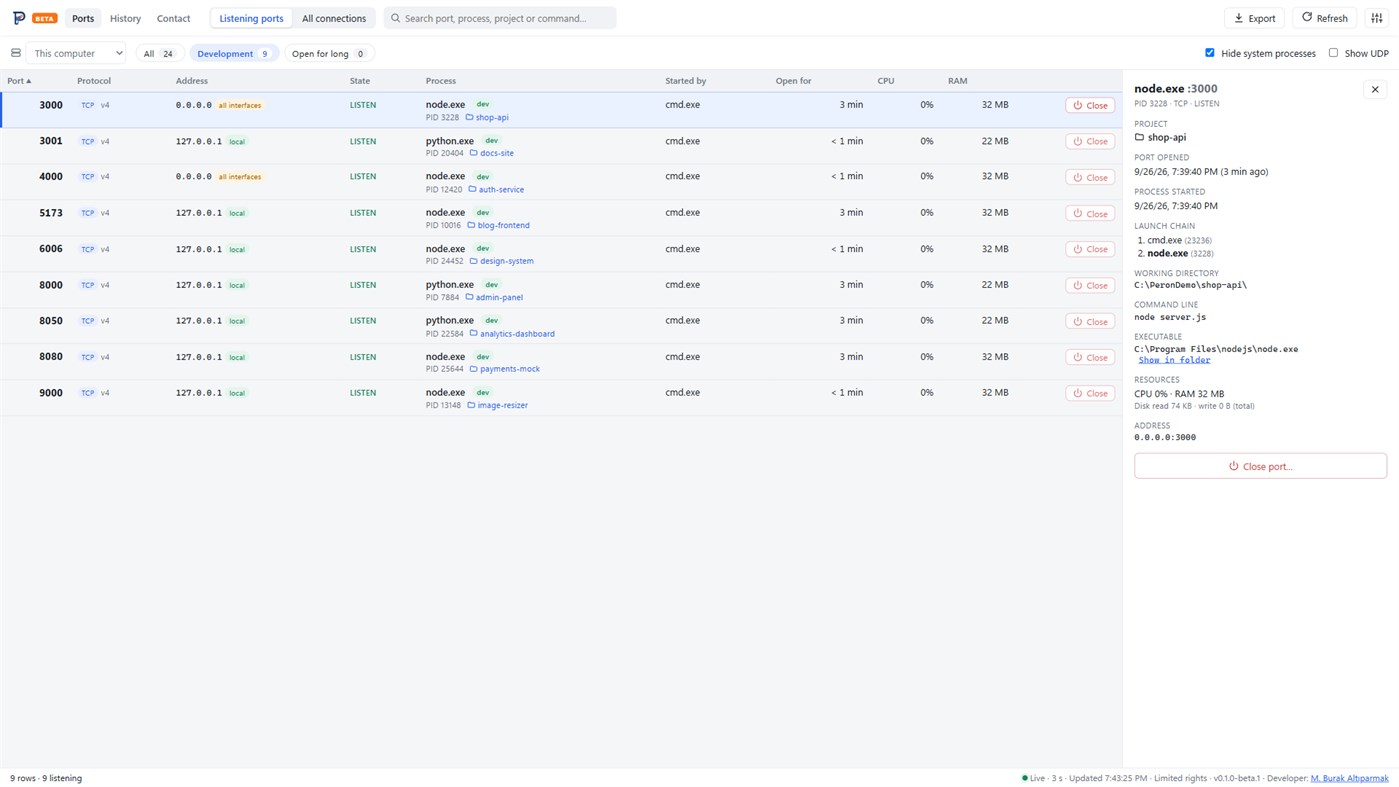The image size is (1399, 787).
Task: Open the admin-panel project folder link
Action: pos(498,297)
